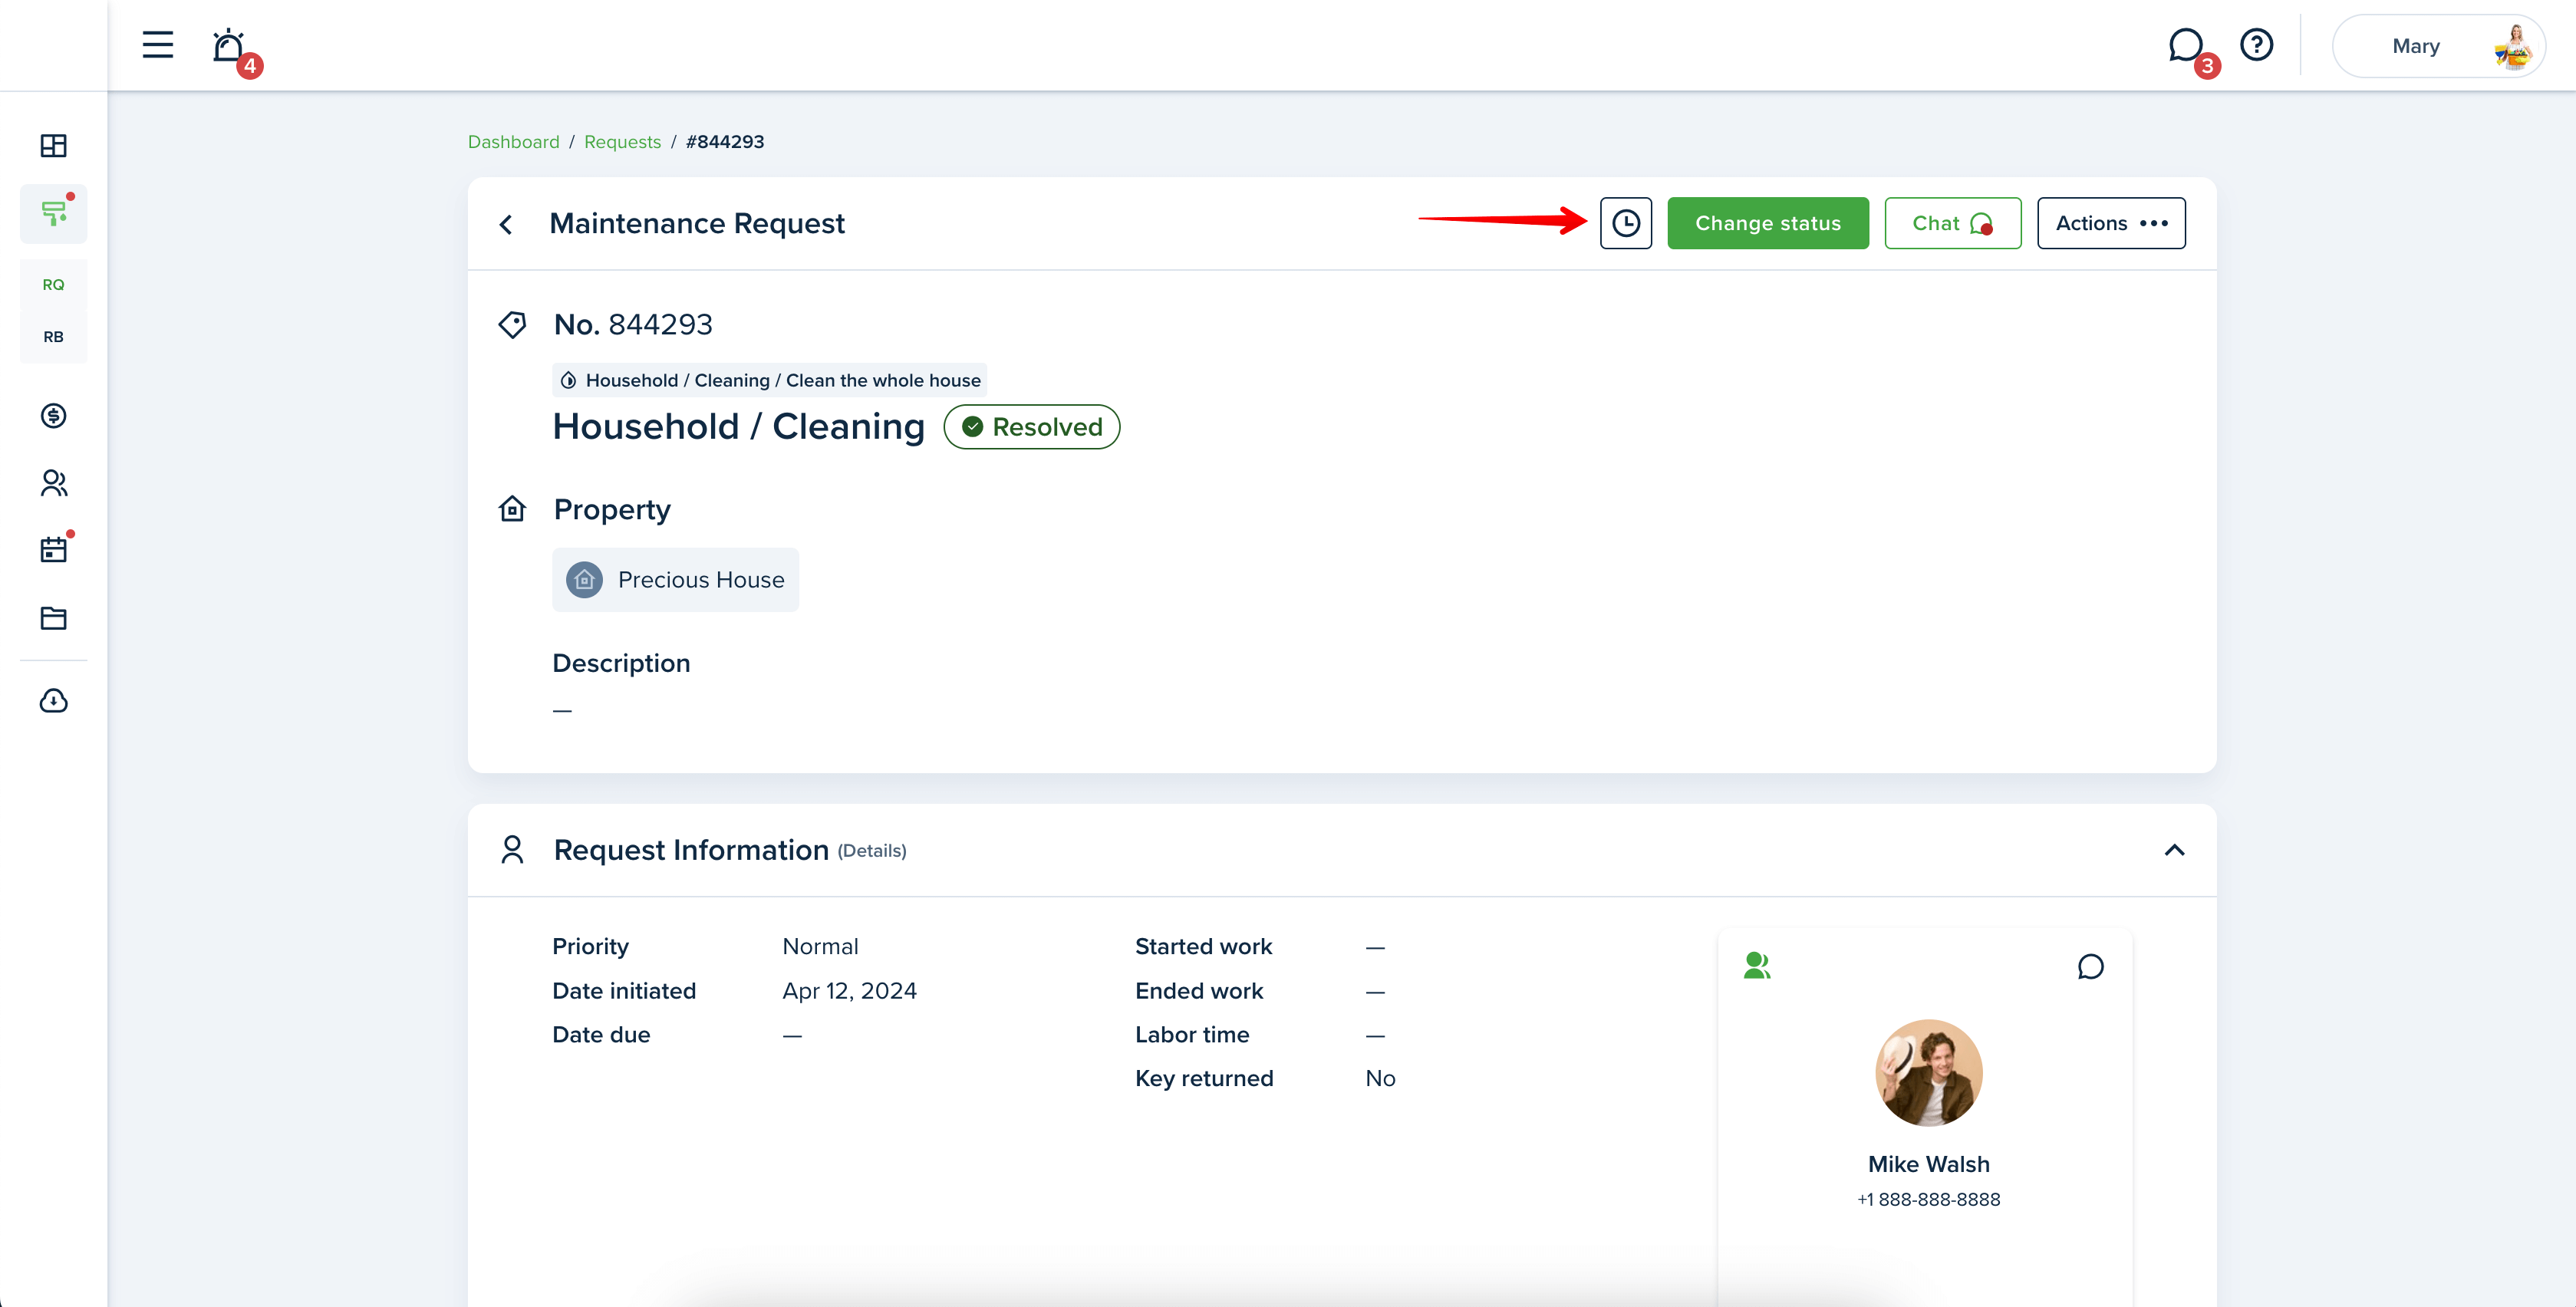This screenshot has width=2576, height=1307.
Task: Open the hamburger menu
Action: click(x=157, y=45)
